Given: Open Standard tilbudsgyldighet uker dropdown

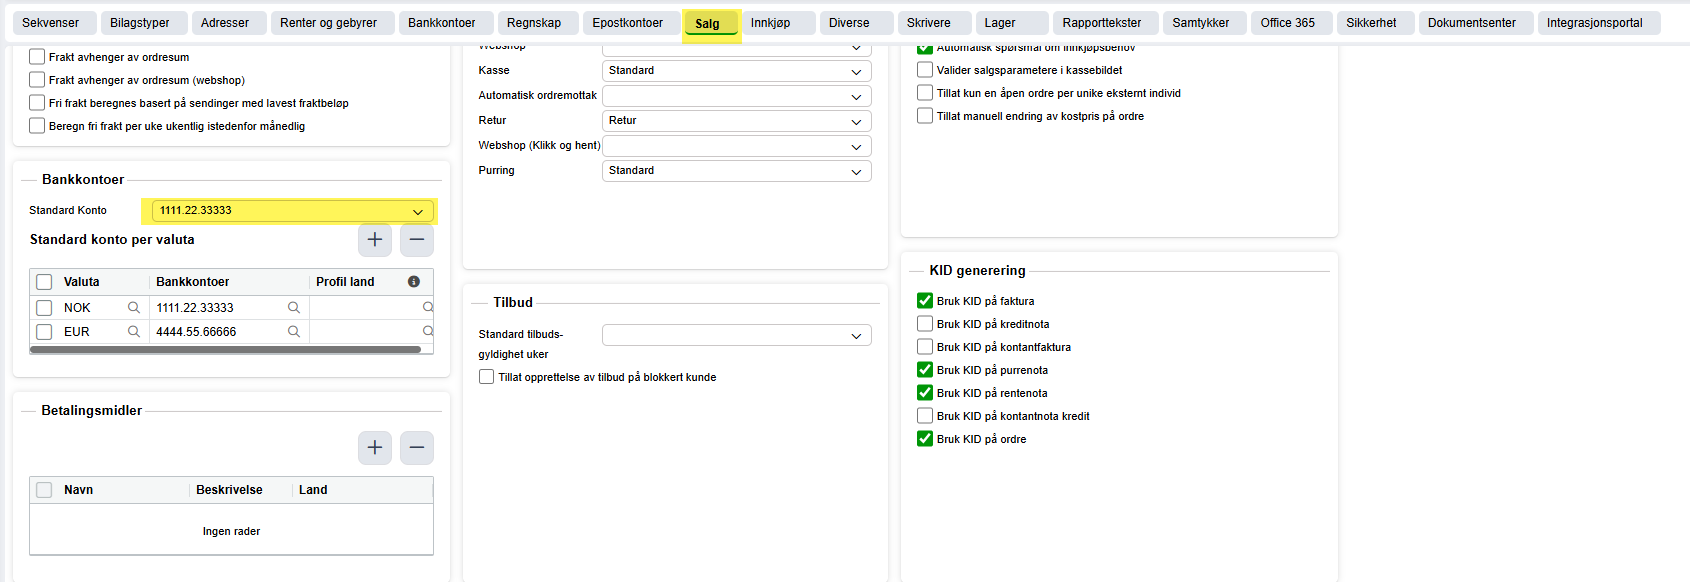Looking at the screenshot, I should coord(737,336).
